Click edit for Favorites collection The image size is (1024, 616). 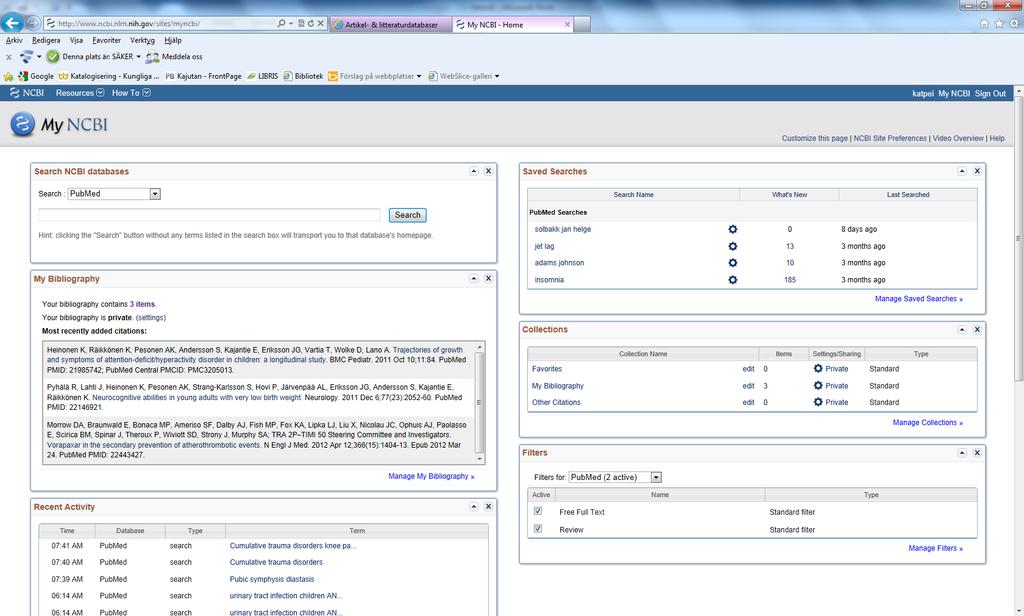tap(748, 369)
